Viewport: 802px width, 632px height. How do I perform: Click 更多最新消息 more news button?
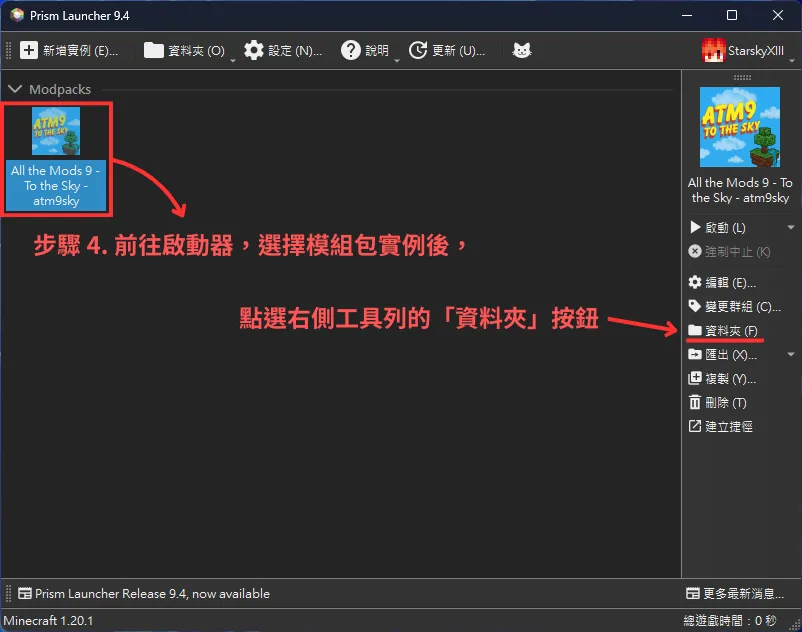(735, 594)
